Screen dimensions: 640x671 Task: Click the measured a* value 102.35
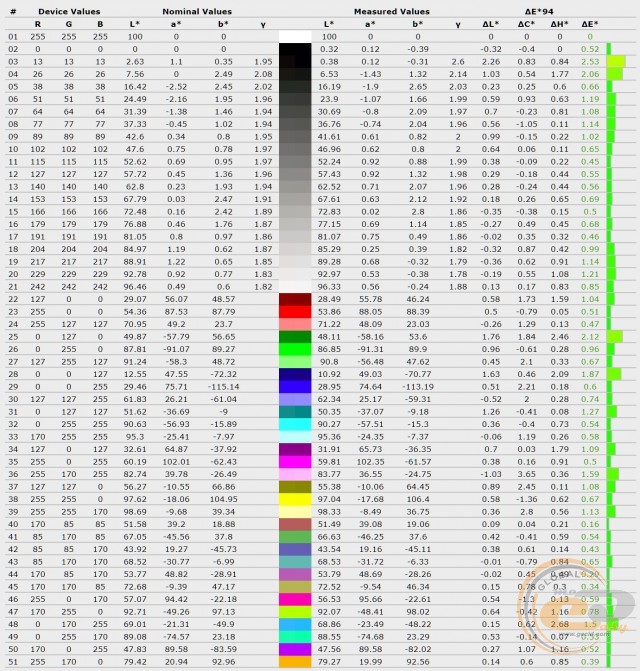coord(370,462)
